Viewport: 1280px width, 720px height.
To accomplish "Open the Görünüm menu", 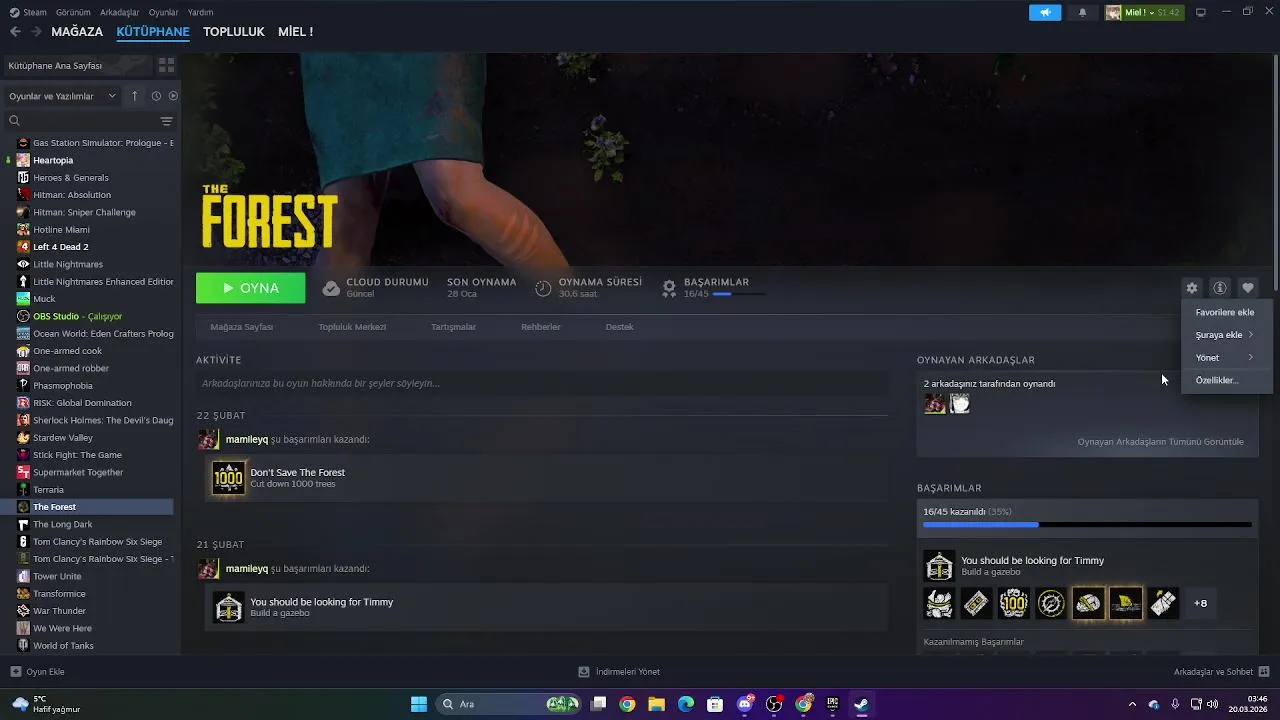I will [x=73, y=12].
